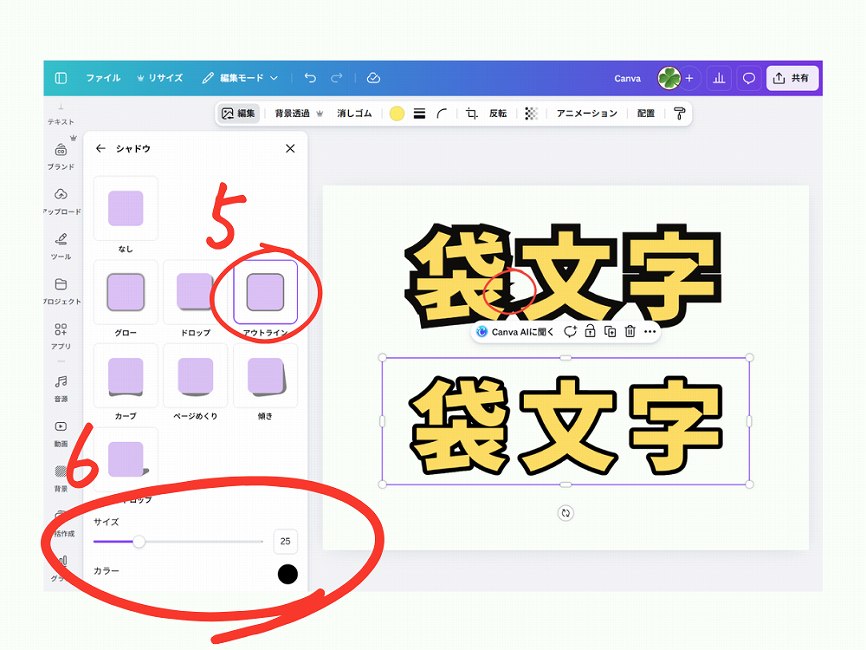Open the アニメーション tab in toolbar

[587, 114]
